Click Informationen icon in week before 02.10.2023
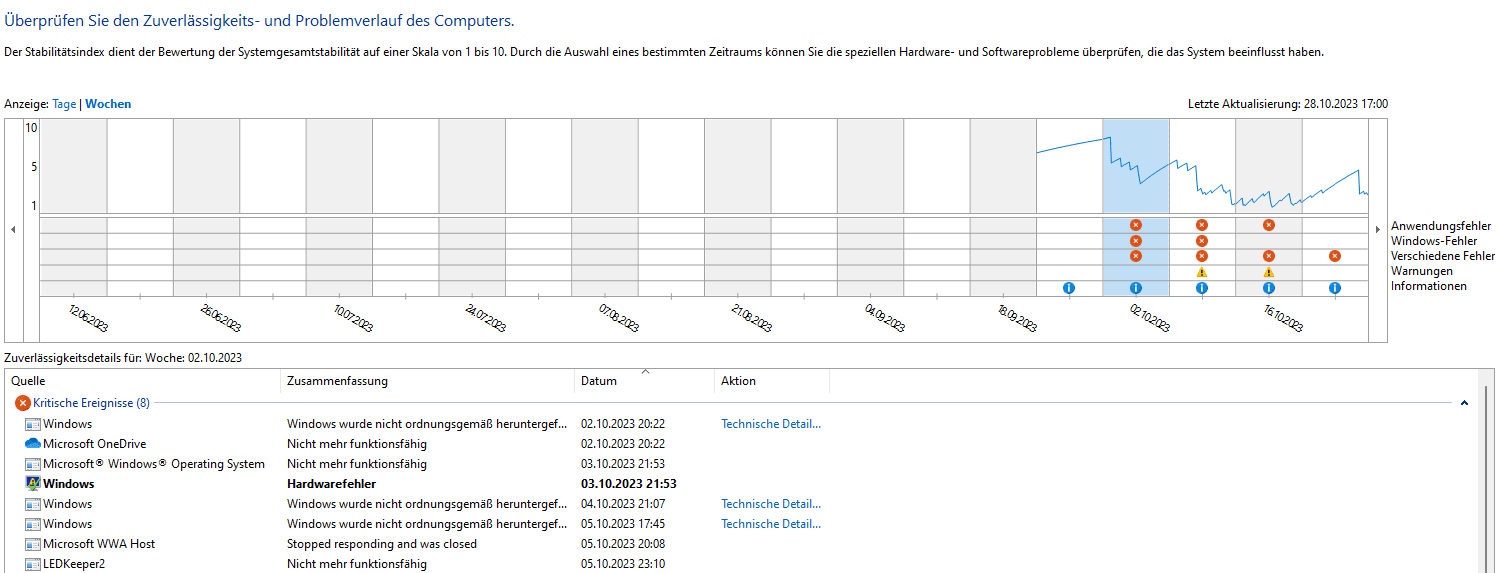Image resolution: width=1504 pixels, height=573 pixels. click(1069, 288)
